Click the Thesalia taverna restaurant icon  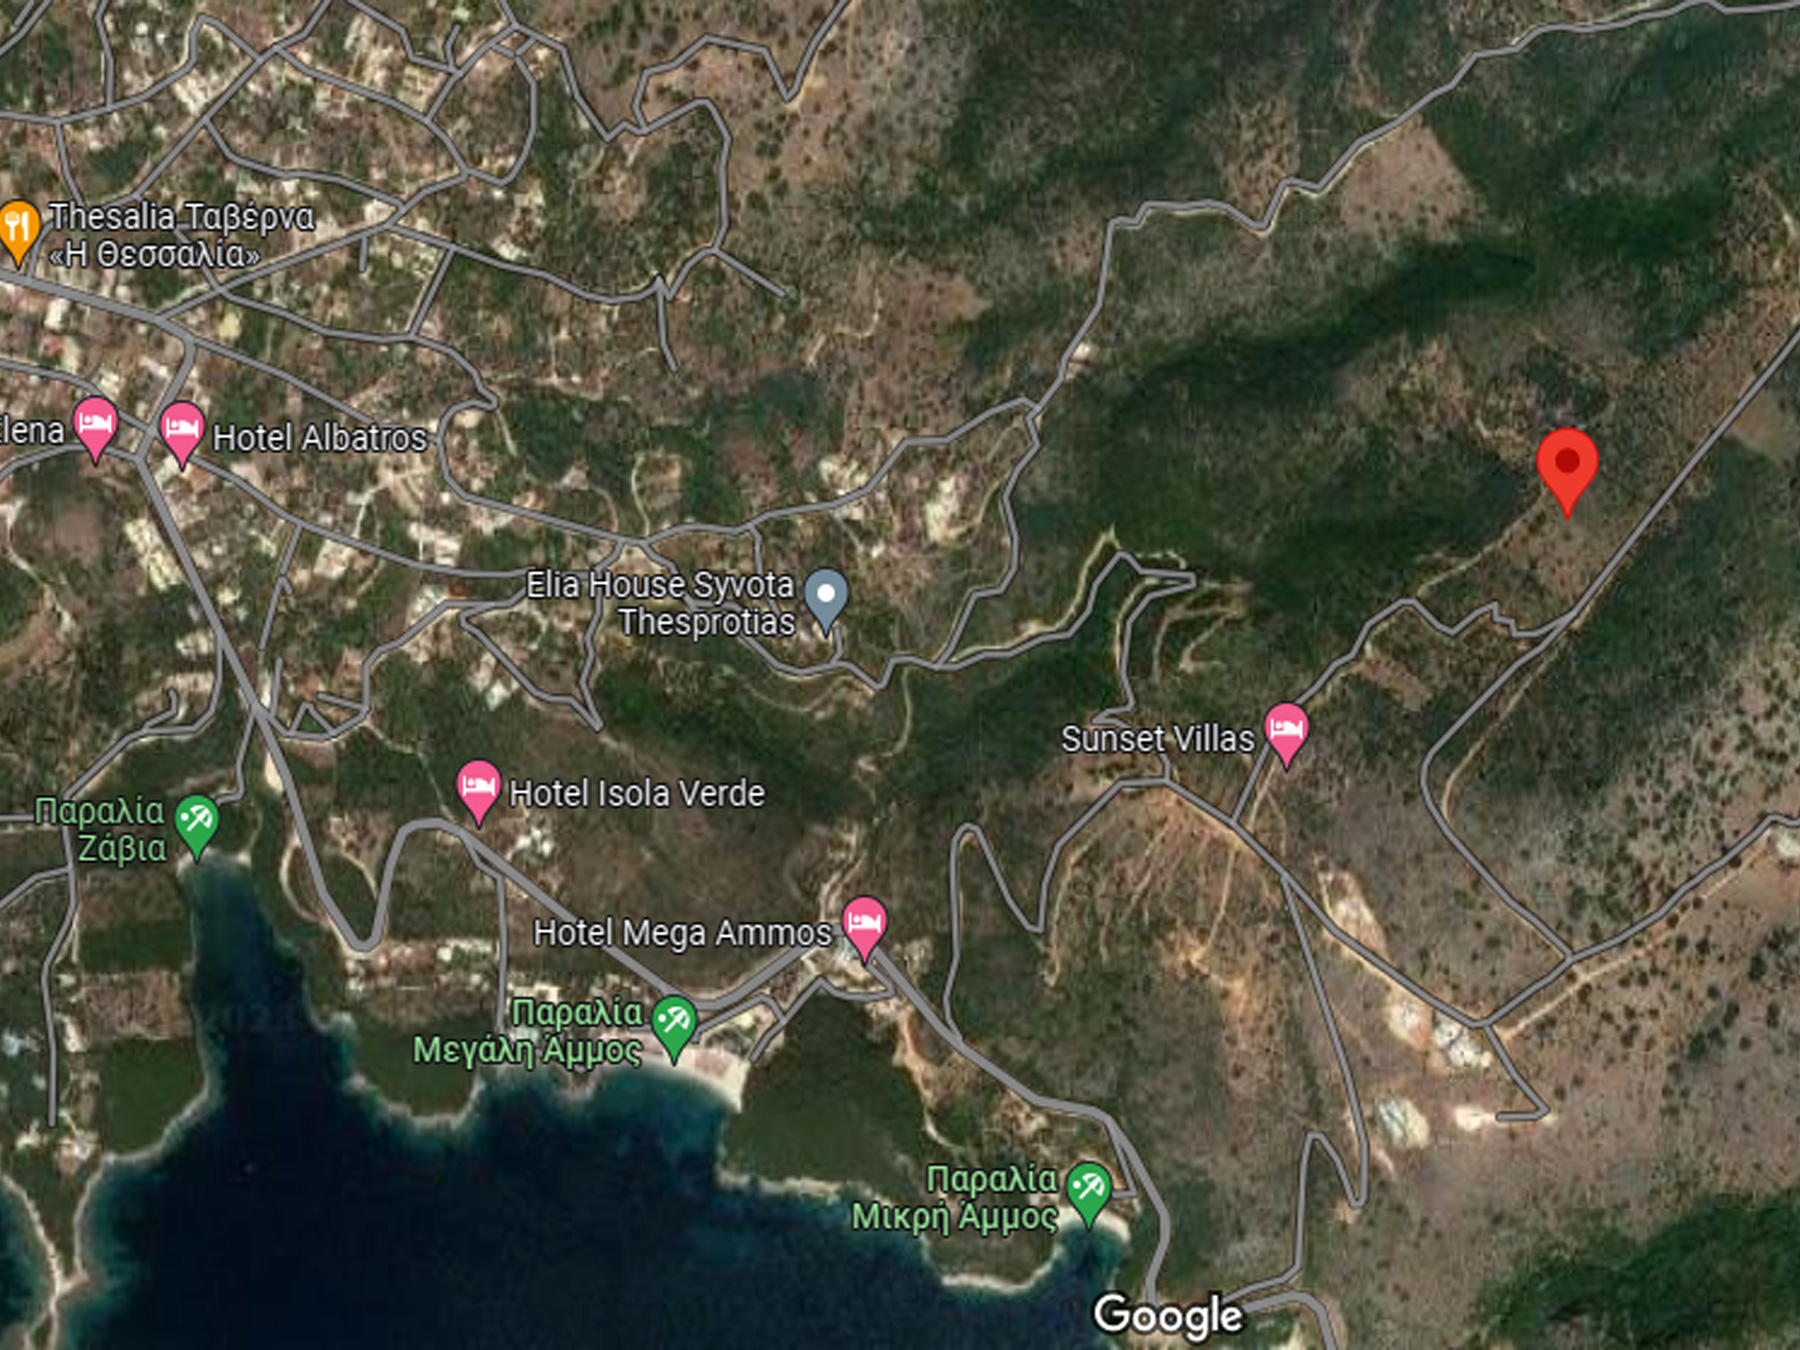tap(18, 233)
